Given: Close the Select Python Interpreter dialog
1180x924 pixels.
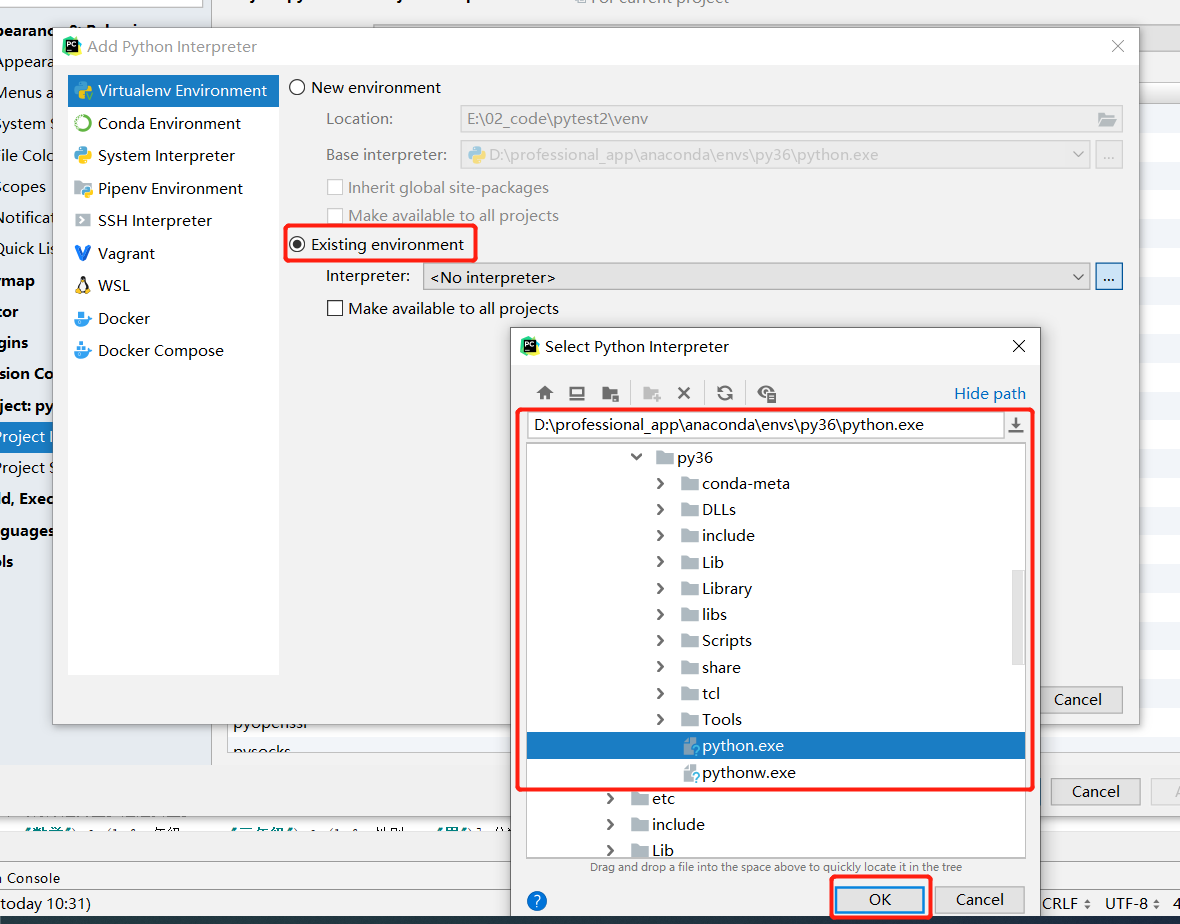Looking at the screenshot, I should pos(1019,346).
